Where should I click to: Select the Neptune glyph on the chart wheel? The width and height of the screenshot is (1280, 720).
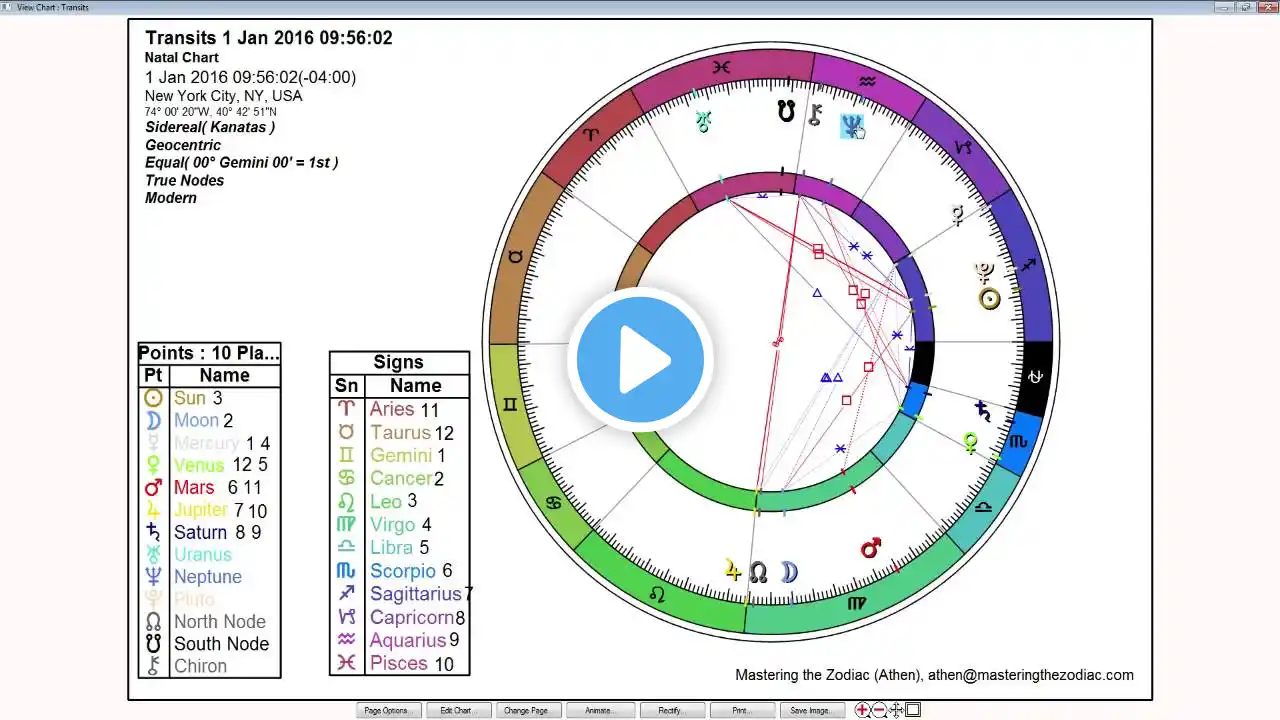coord(851,126)
